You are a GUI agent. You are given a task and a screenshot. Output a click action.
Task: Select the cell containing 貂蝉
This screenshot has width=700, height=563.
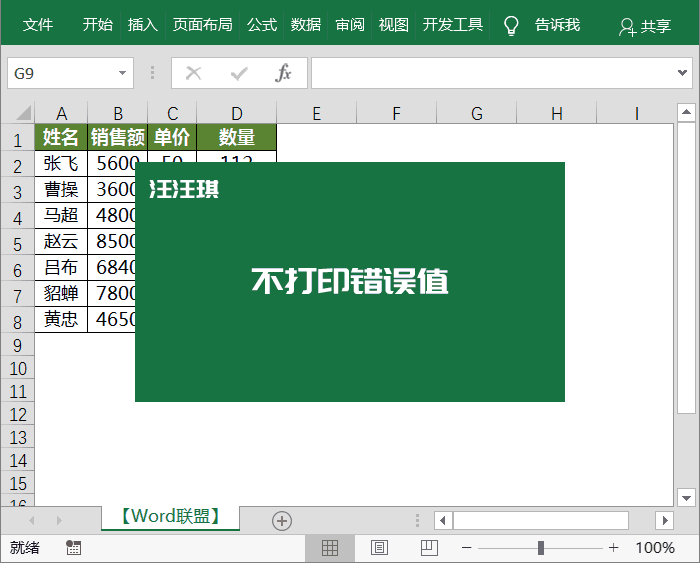click(x=61, y=293)
